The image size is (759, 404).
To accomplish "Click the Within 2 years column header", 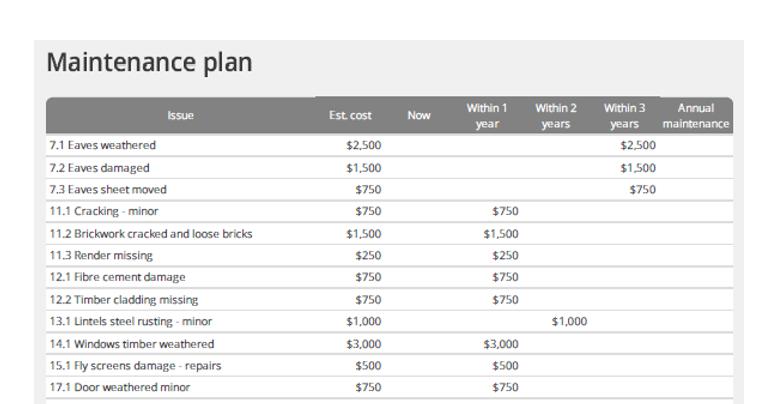I will click(x=556, y=115).
